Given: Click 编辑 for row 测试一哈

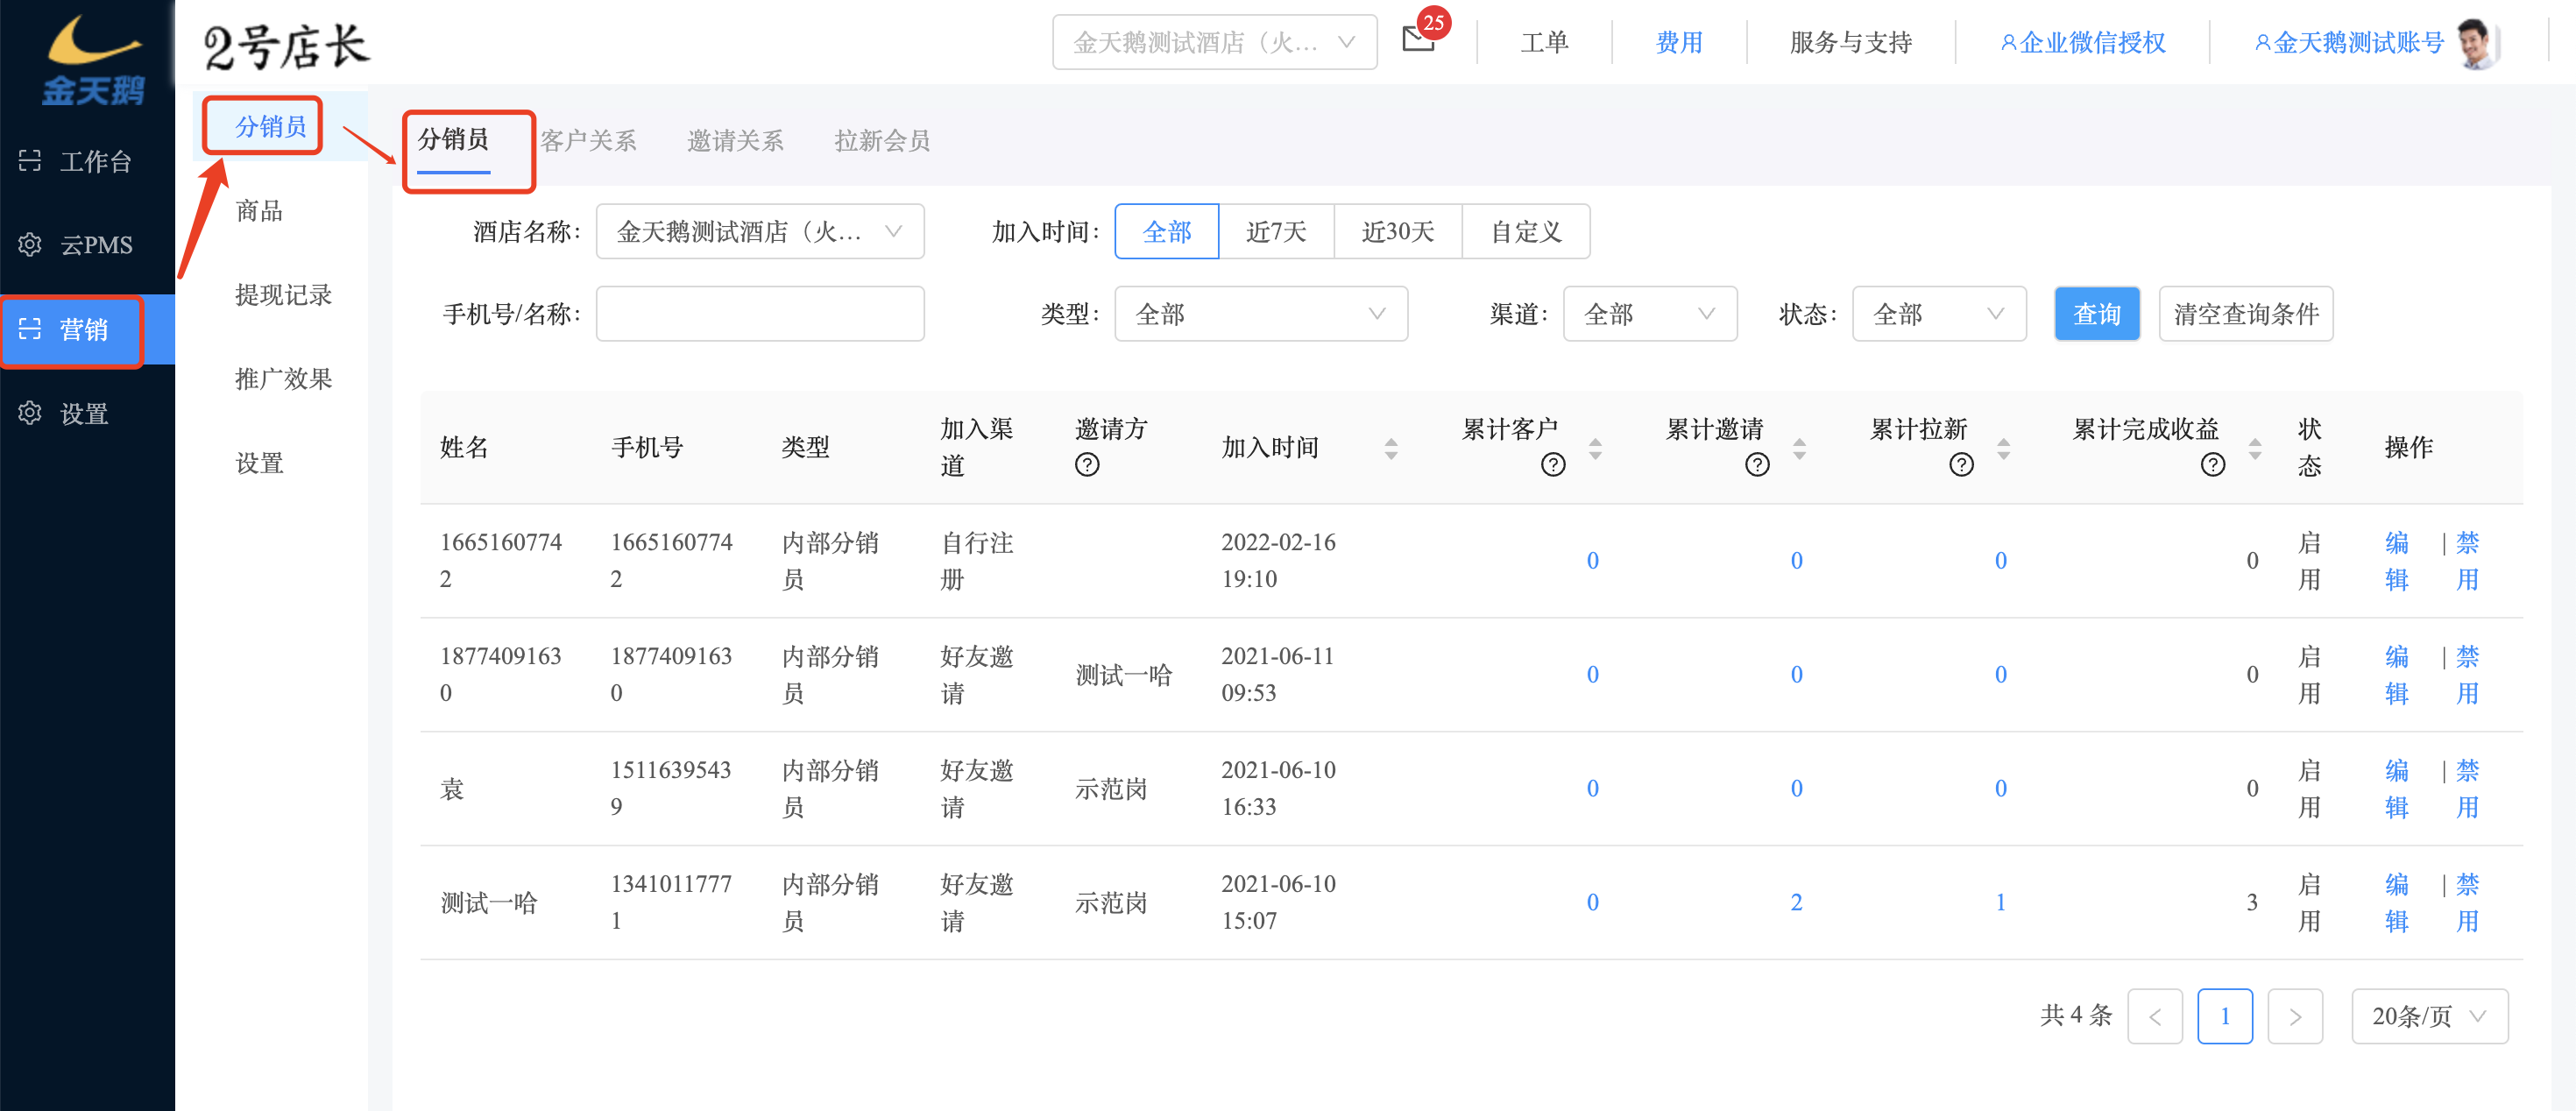Looking at the screenshot, I should 2397,903.
